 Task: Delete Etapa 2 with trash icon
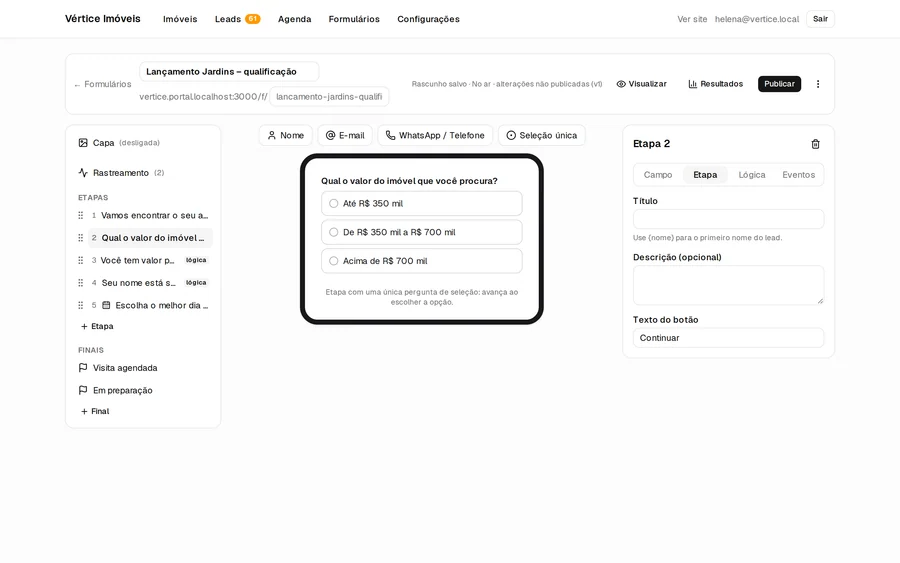click(815, 144)
